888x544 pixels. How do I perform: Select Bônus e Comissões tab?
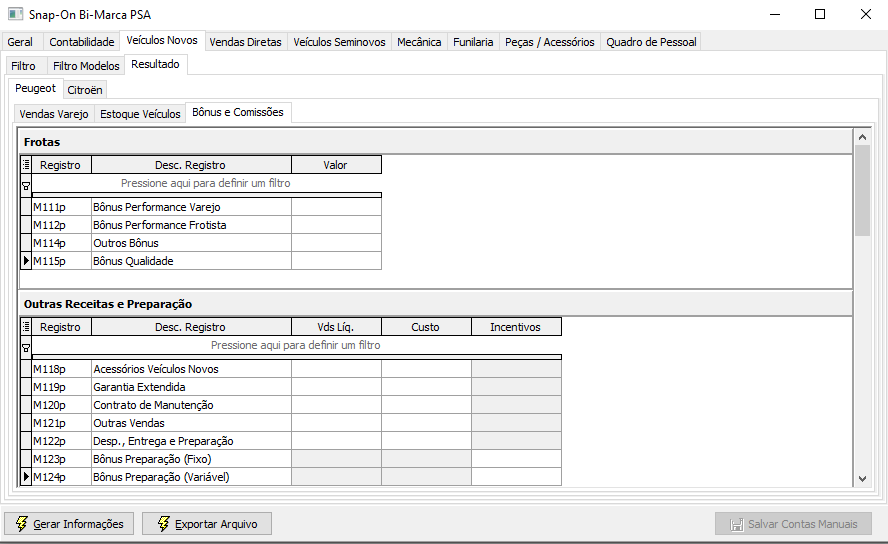(238, 112)
